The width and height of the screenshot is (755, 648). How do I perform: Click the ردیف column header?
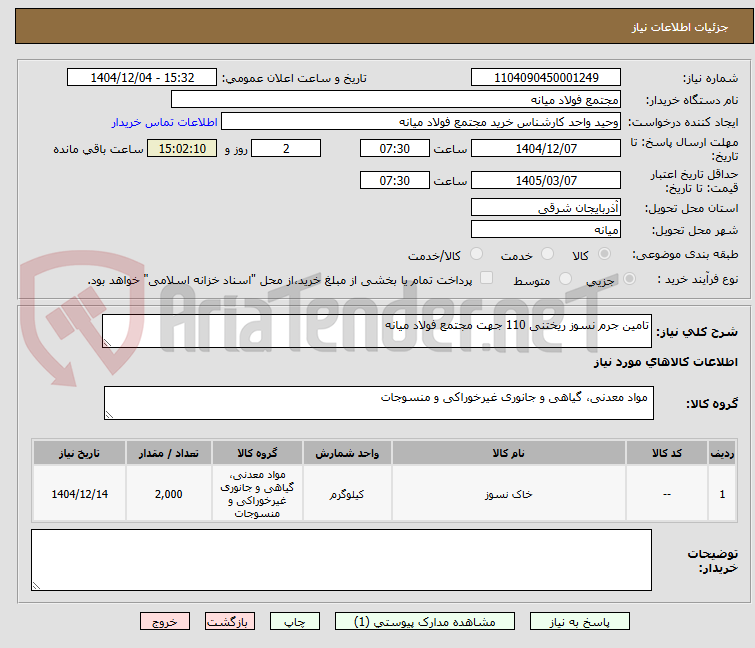point(722,453)
